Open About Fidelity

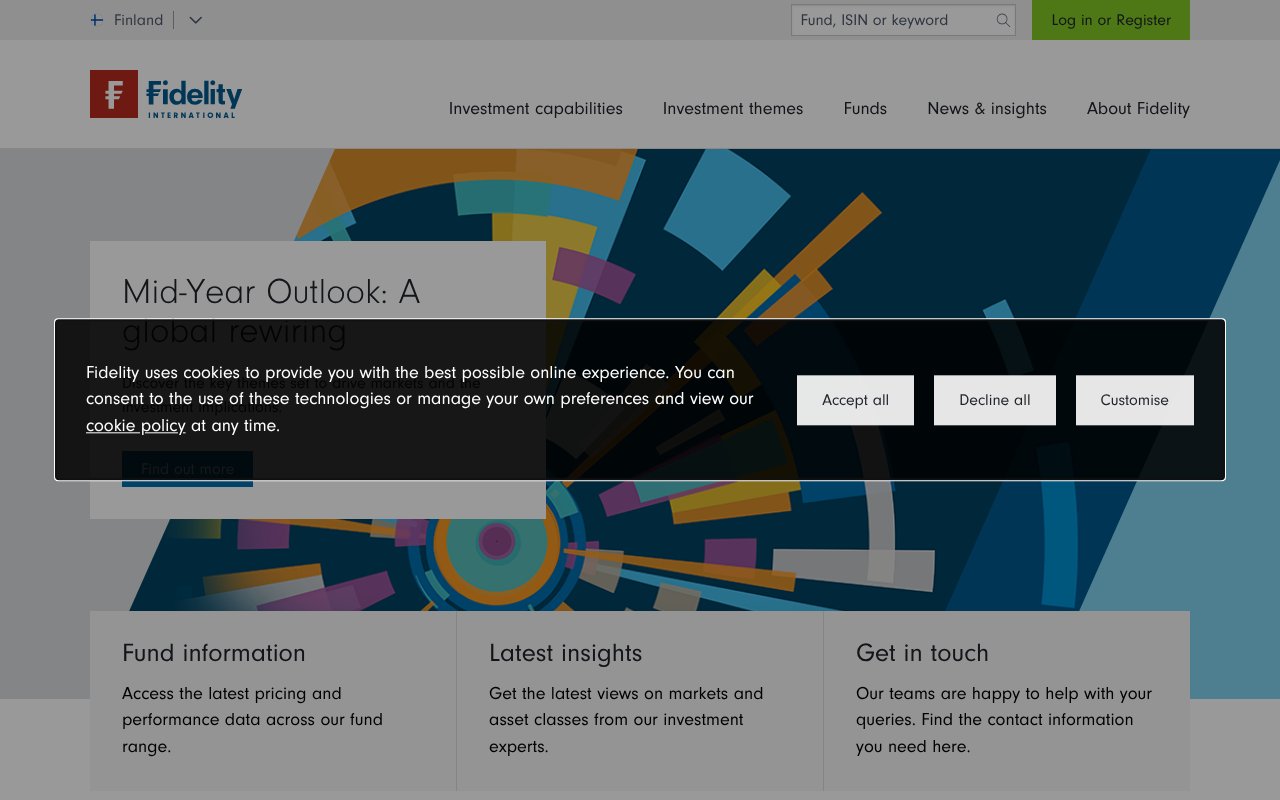1137,108
